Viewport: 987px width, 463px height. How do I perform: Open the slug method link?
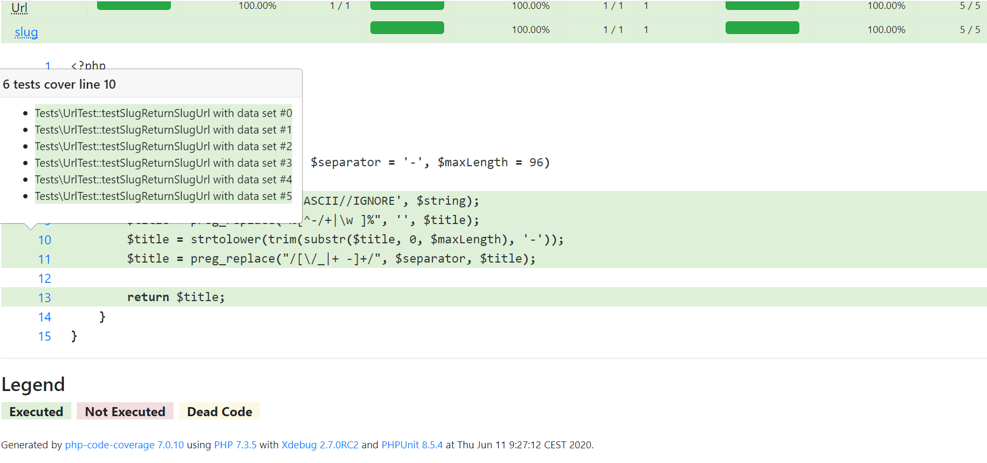[x=26, y=31]
